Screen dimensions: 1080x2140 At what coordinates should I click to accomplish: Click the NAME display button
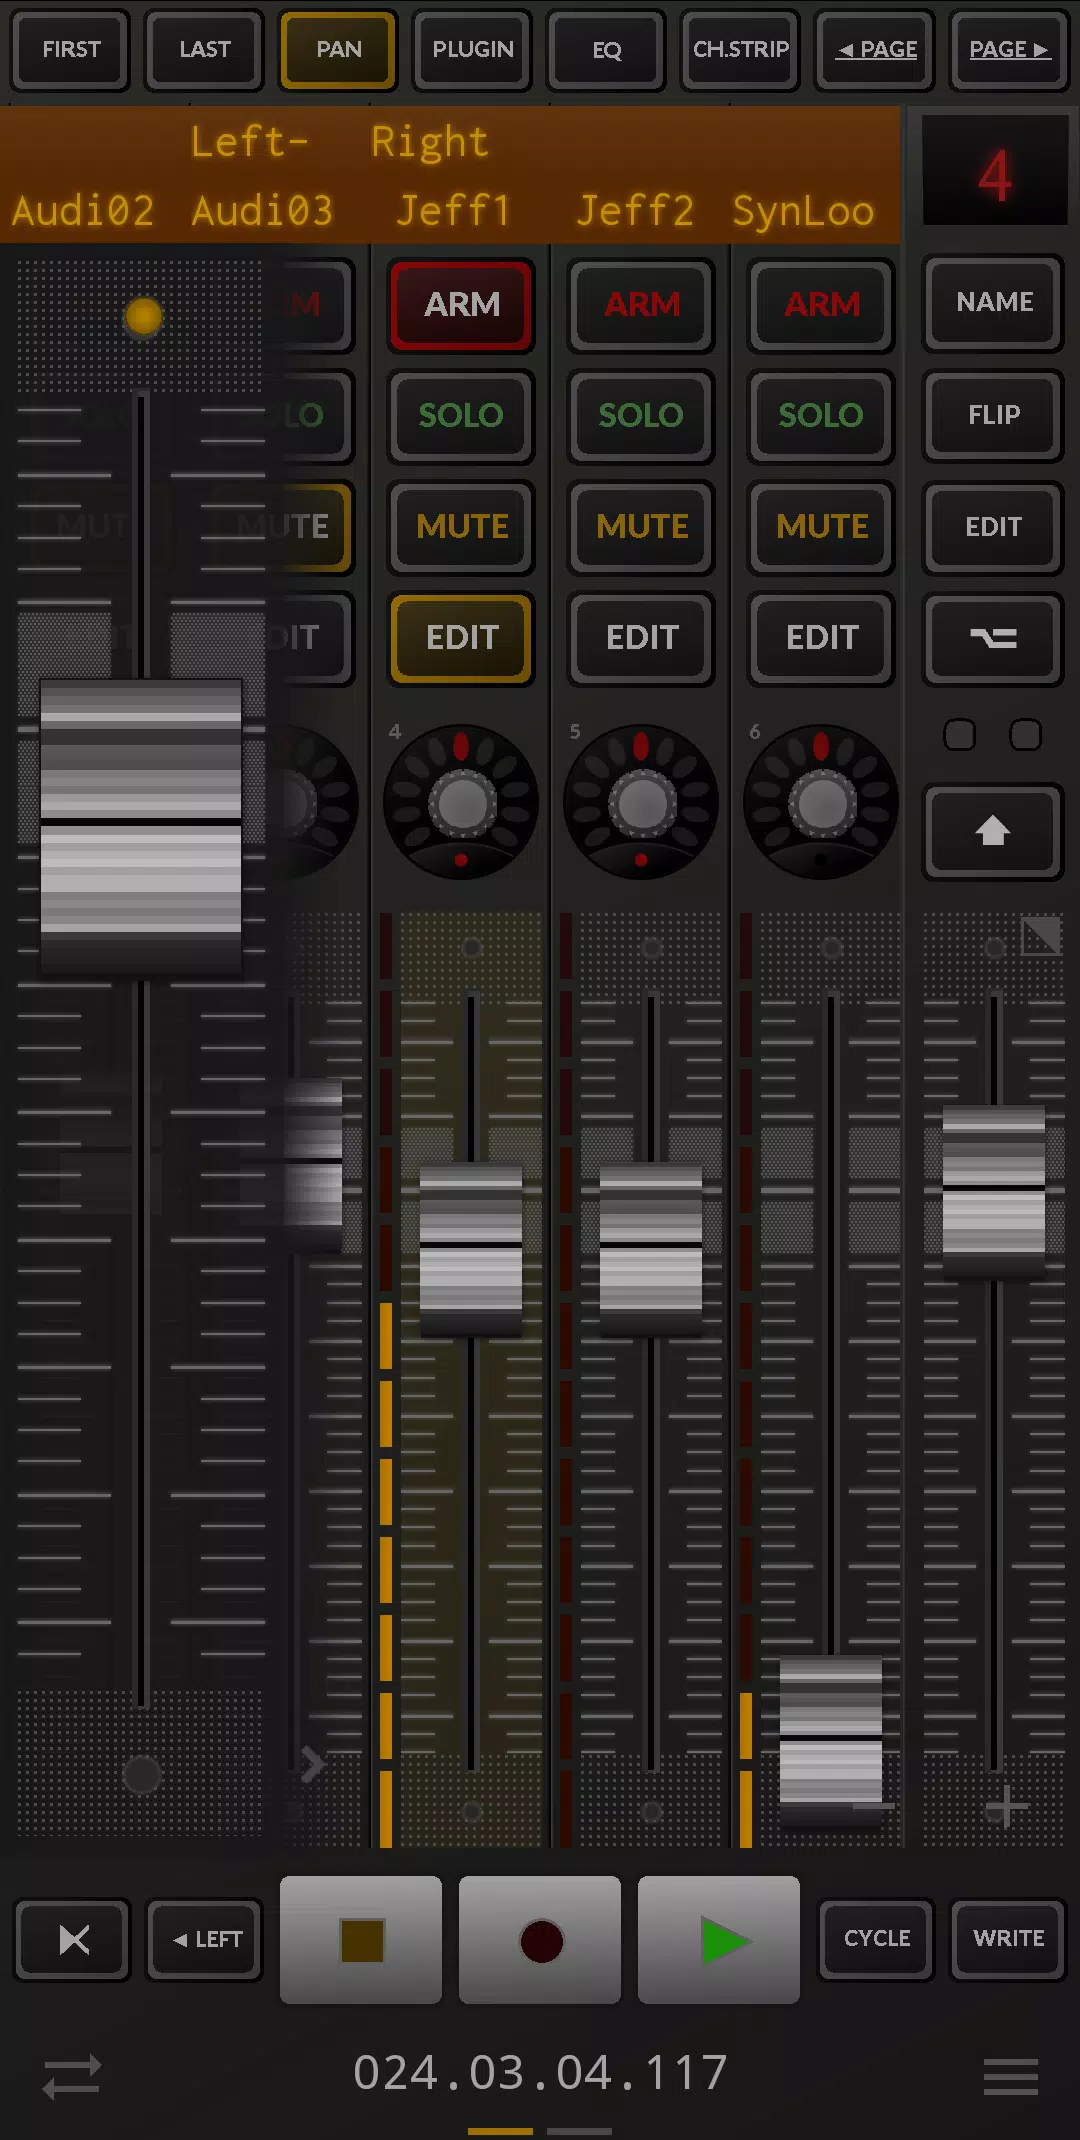pos(993,303)
